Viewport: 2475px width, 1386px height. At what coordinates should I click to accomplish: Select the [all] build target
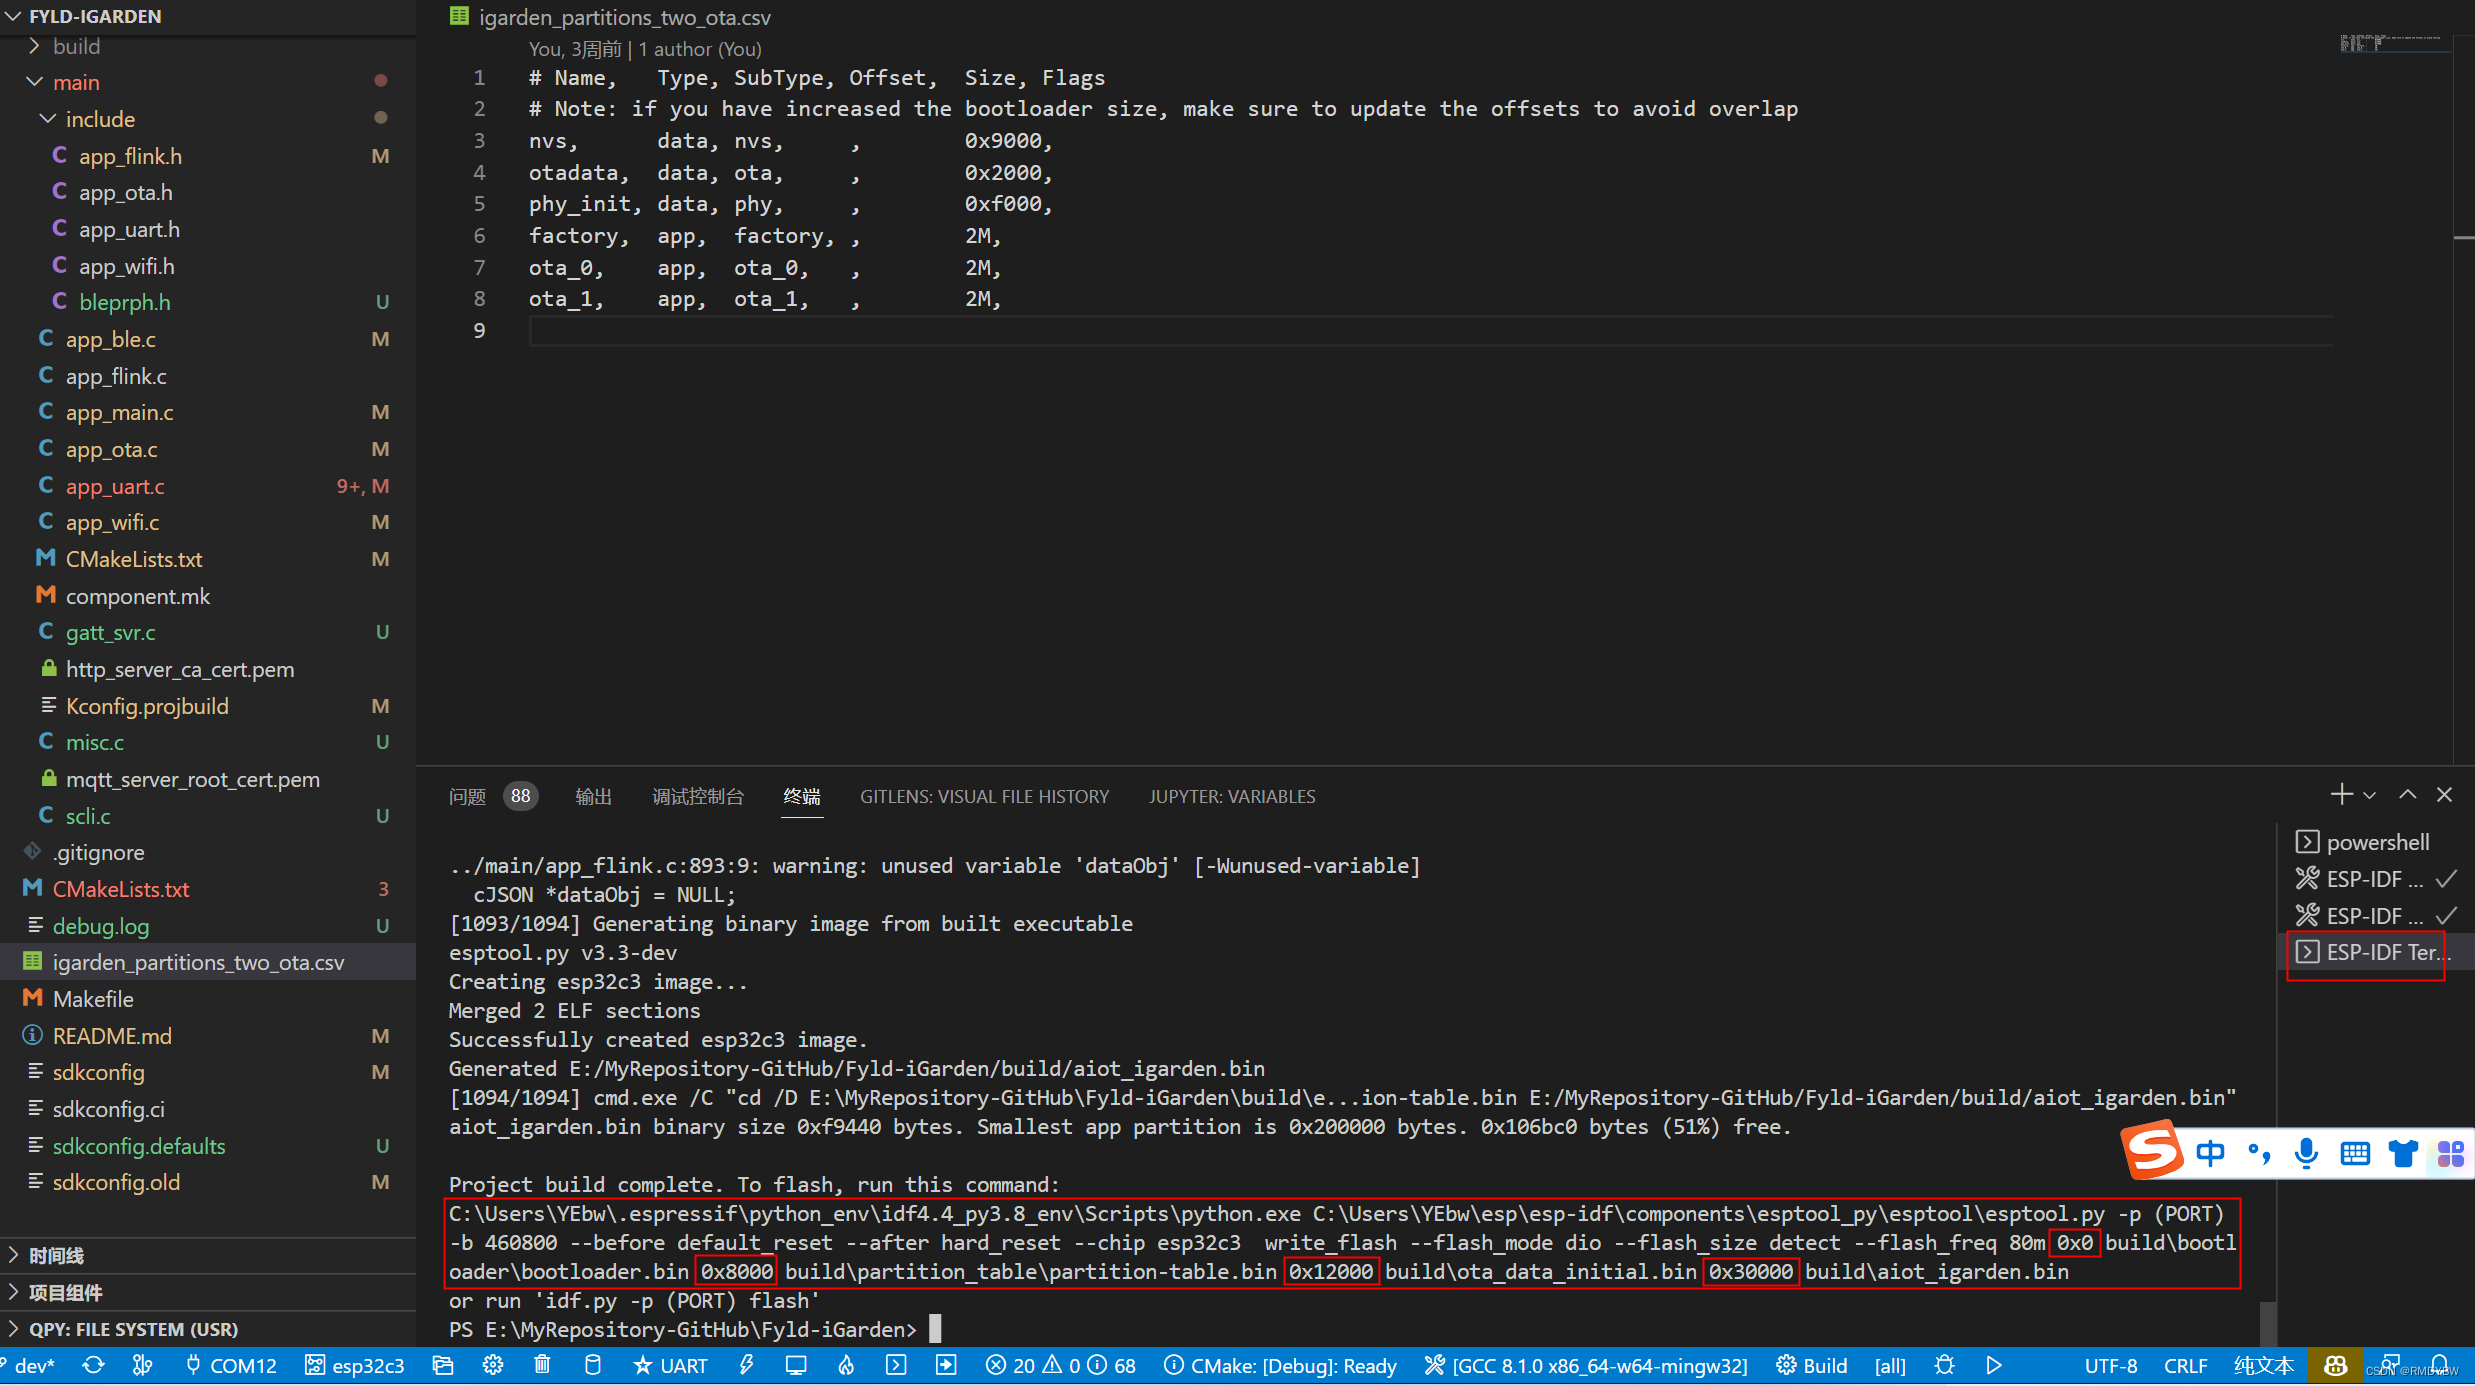pyautogui.click(x=1890, y=1365)
